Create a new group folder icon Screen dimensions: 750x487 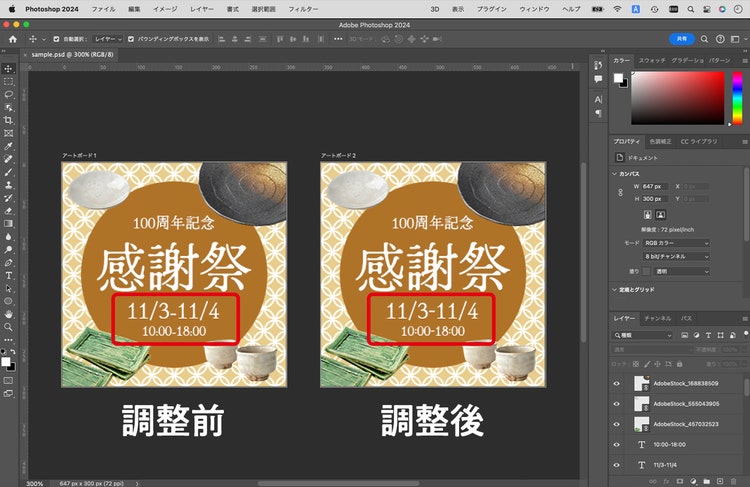point(706,481)
